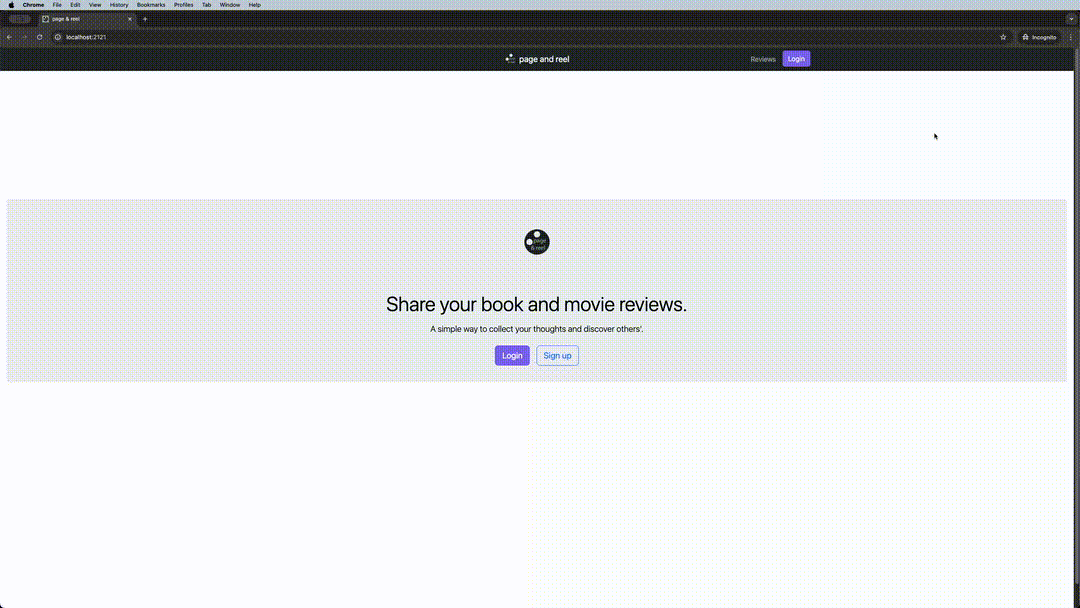1080x608 pixels.
Task: Click the browser forward arrow
Action: click(x=24, y=37)
